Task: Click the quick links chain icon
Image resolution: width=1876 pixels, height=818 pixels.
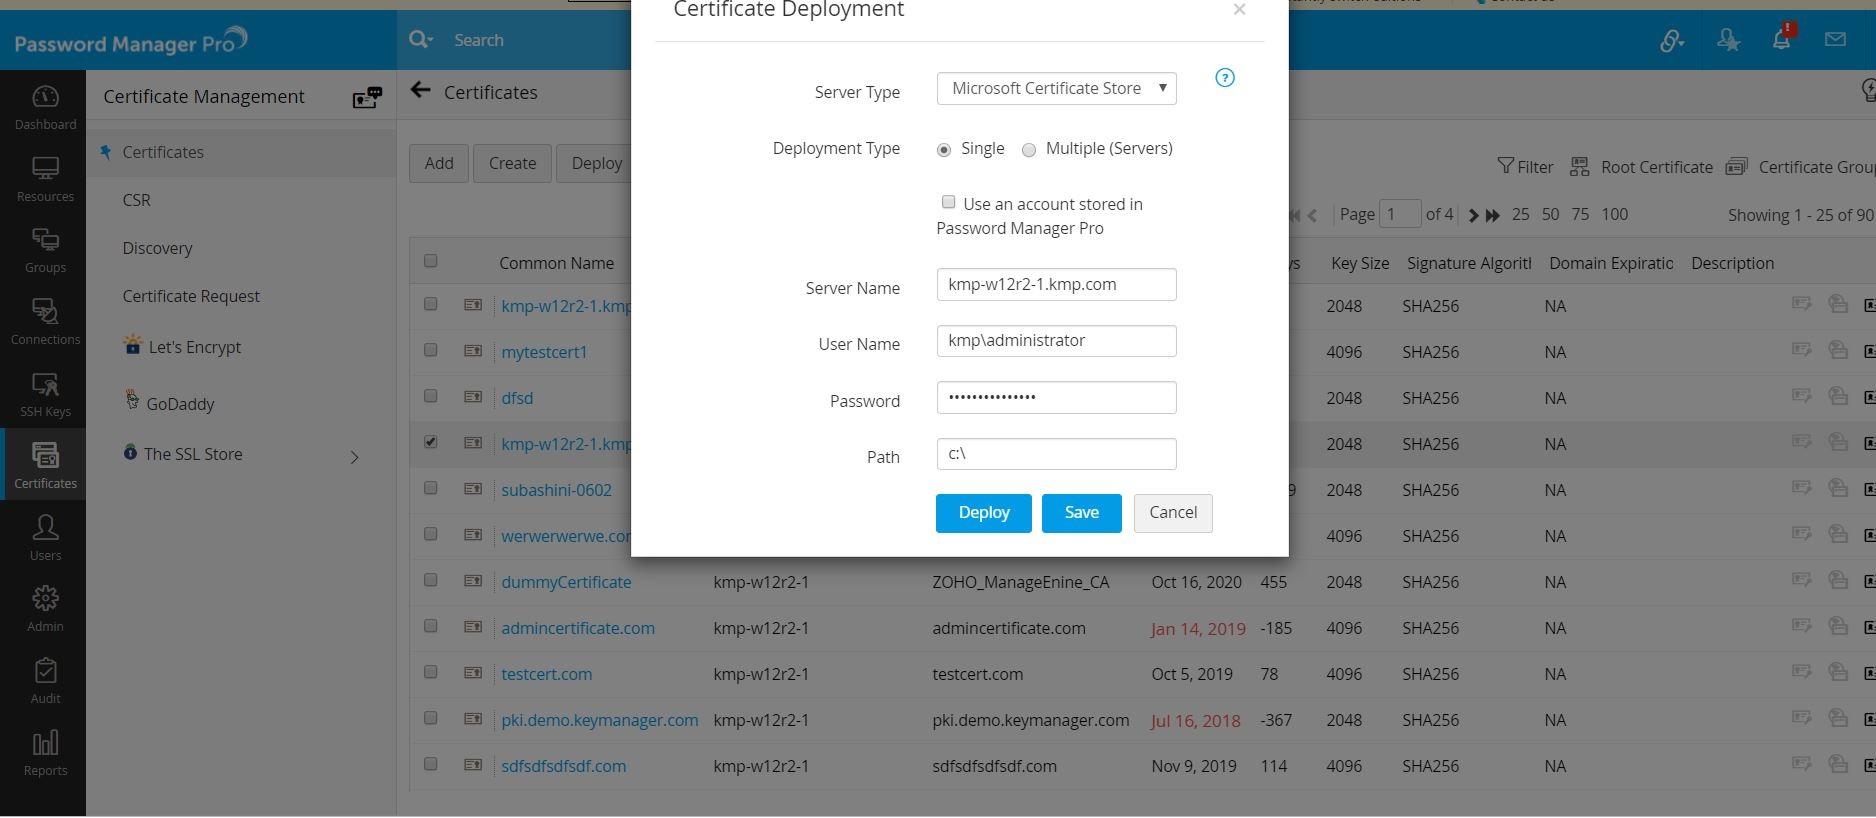Action: coord(1671,41)
